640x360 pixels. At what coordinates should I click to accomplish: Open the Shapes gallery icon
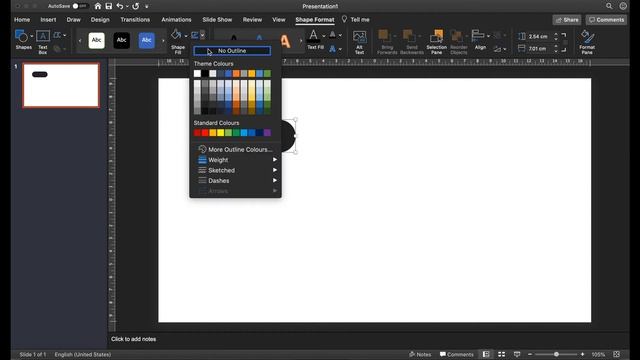click(21, 36)
